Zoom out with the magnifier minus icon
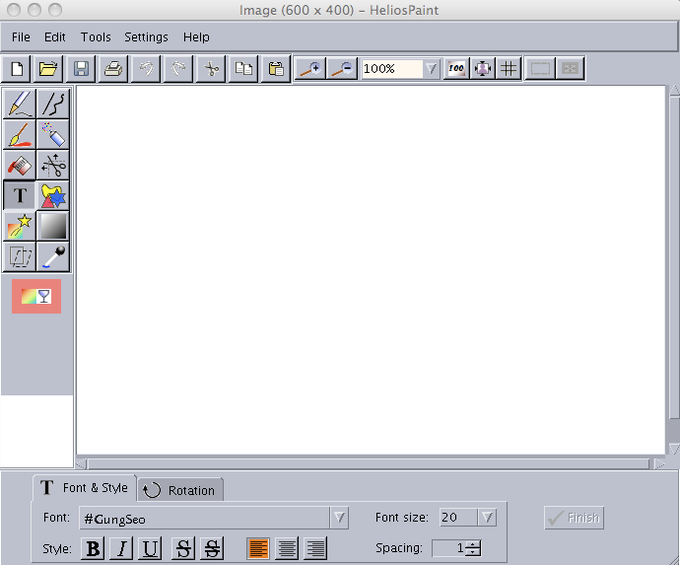Viewport: 680px width, 565px height. tap(342, 69)
